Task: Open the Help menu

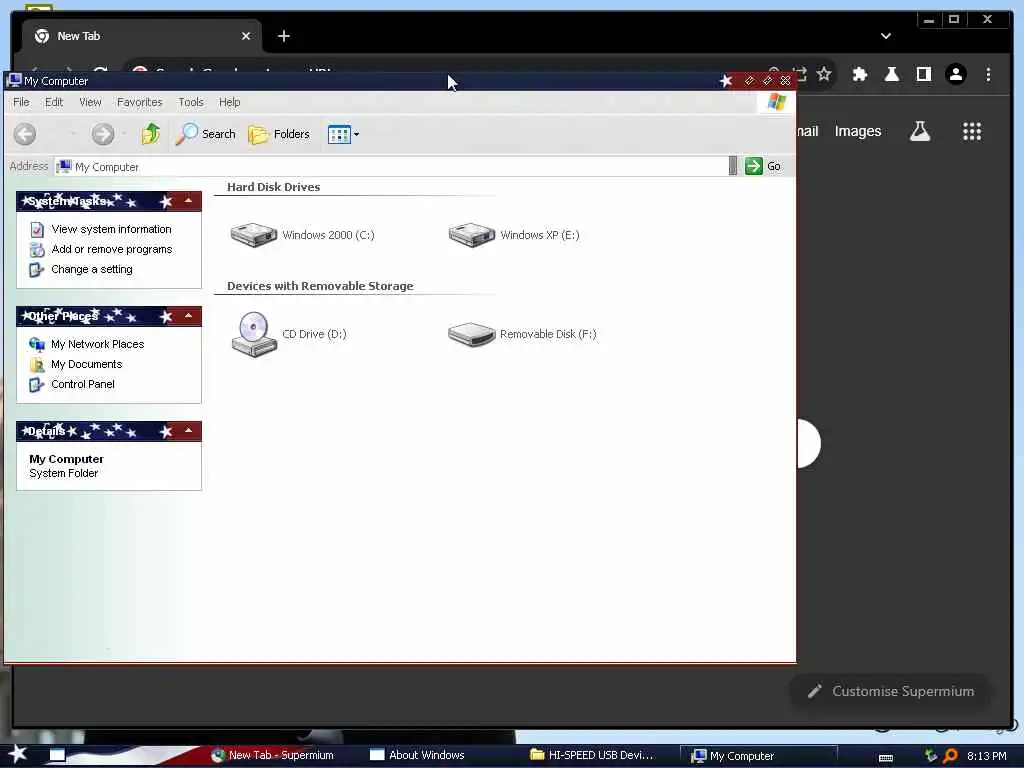Action: [229, 102]
